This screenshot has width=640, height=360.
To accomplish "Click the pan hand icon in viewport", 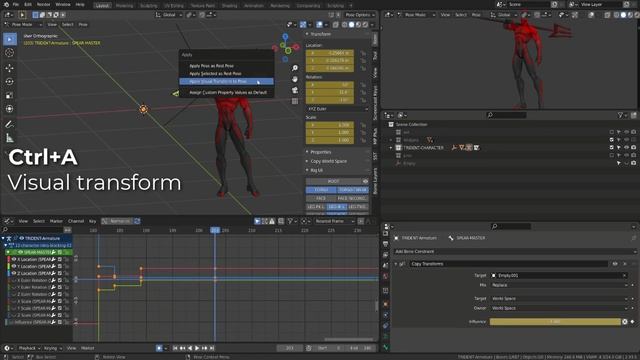I will (295, 79).
